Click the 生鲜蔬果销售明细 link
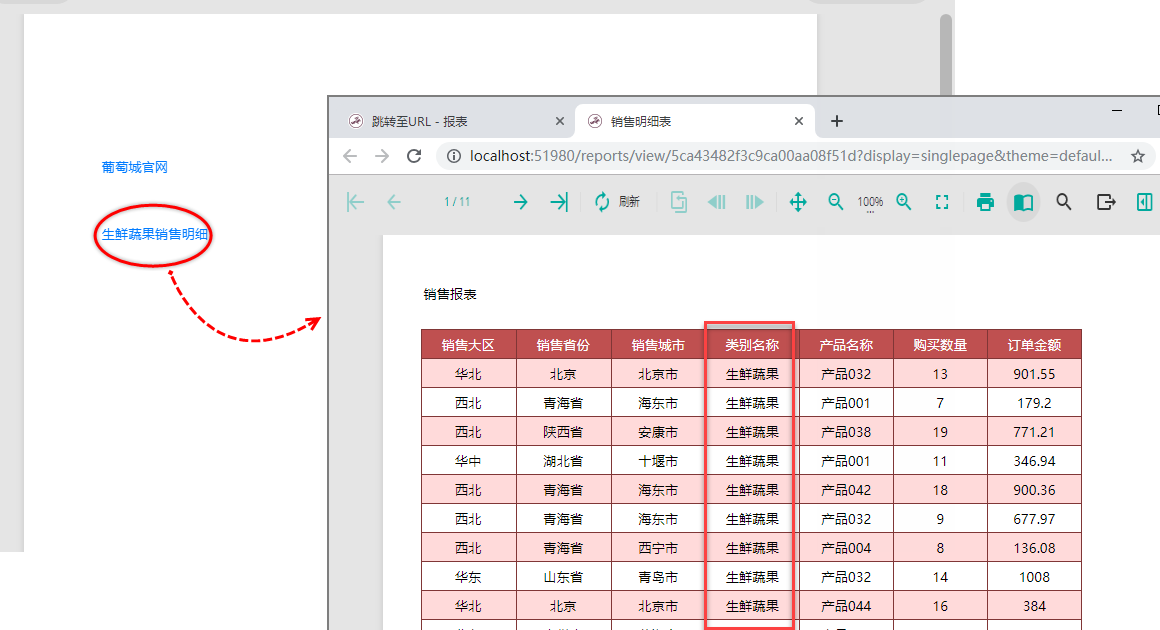 coord(155,234)
